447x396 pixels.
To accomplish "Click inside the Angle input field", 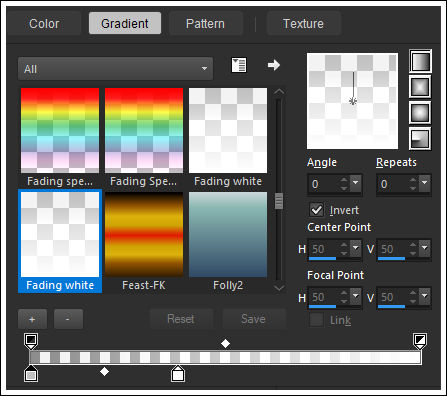I will [x=324, y=184].
